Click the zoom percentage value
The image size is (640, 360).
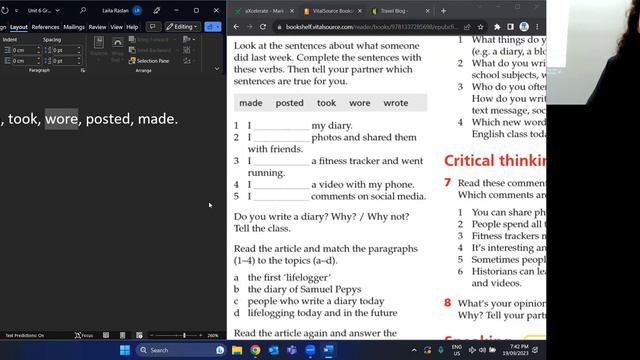(213, 336)
